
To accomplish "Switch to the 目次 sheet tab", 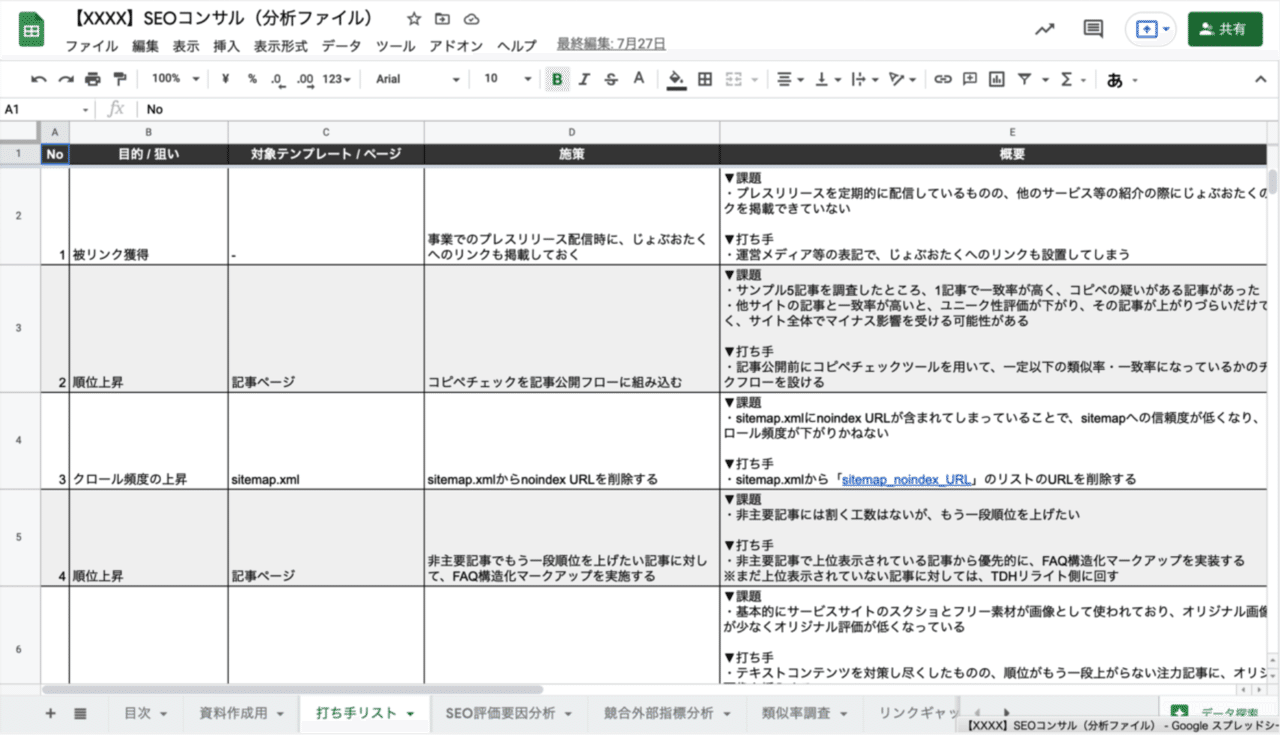I will coord(144,713).
